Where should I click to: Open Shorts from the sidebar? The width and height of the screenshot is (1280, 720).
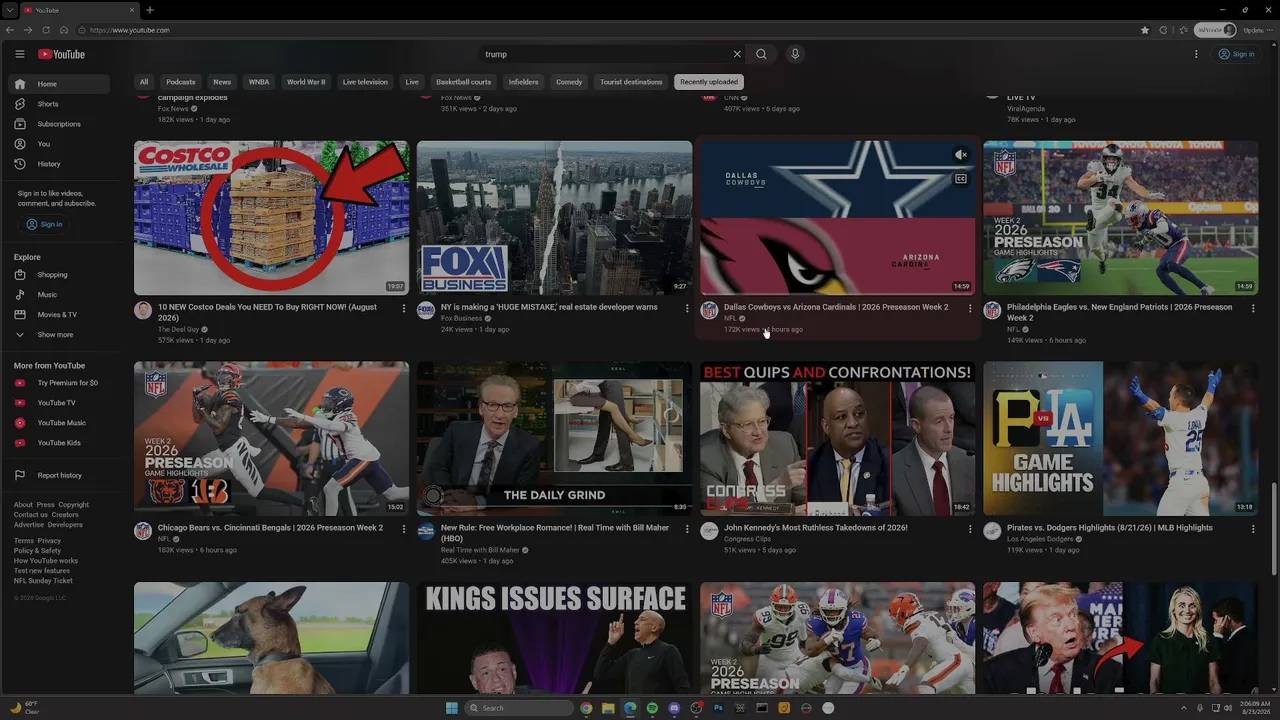click(60, 104)
